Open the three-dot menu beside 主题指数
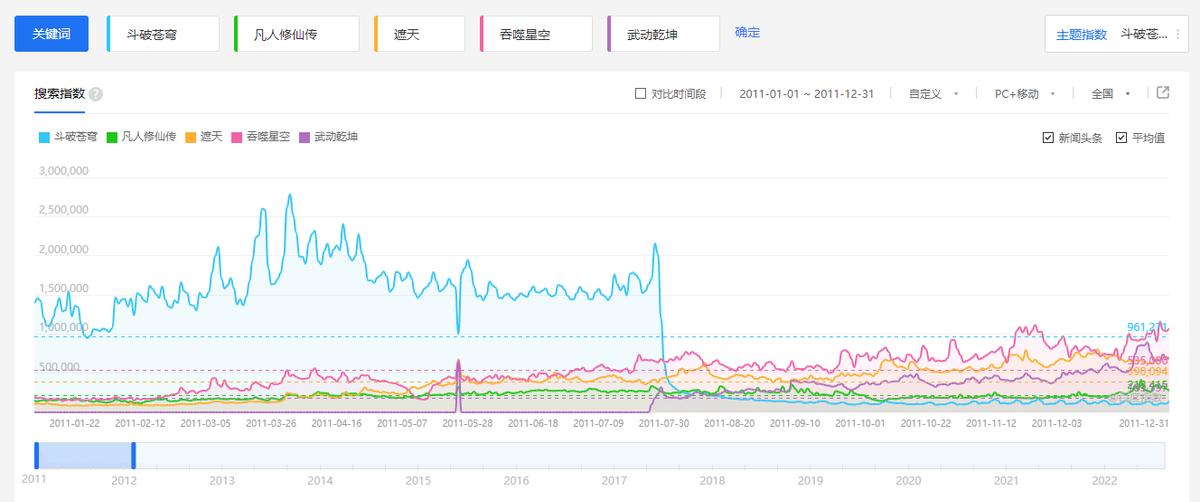This screenshot has height=502, width=1200. pos(1178,34)
